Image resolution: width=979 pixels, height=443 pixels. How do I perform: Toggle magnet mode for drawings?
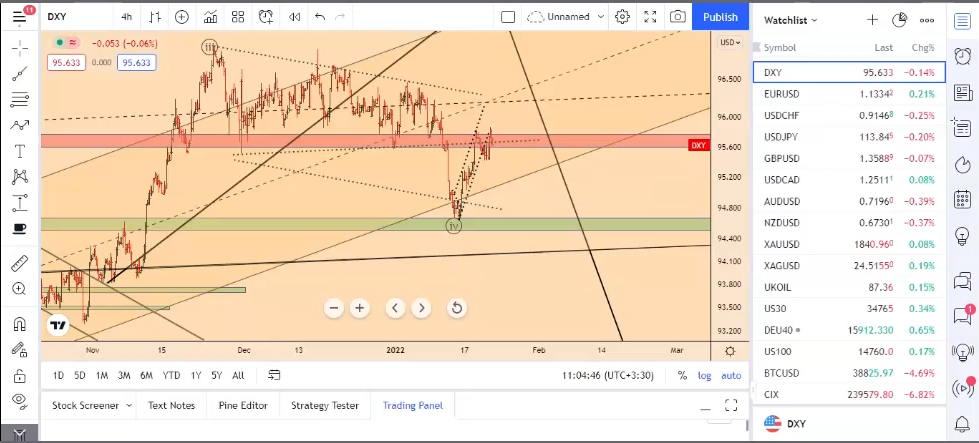[x=19, y=324]
